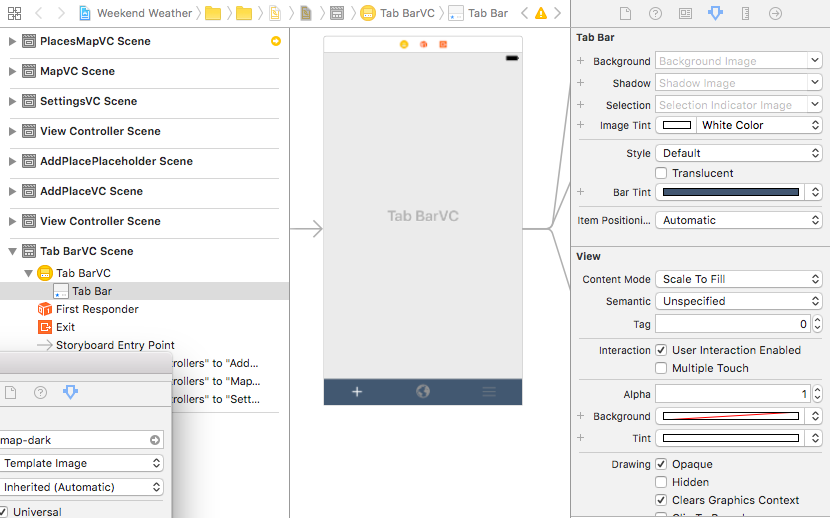The height and width of the screenshot is (518, 831).
Task: Click the Tag value field
Action: coord(733,324)
